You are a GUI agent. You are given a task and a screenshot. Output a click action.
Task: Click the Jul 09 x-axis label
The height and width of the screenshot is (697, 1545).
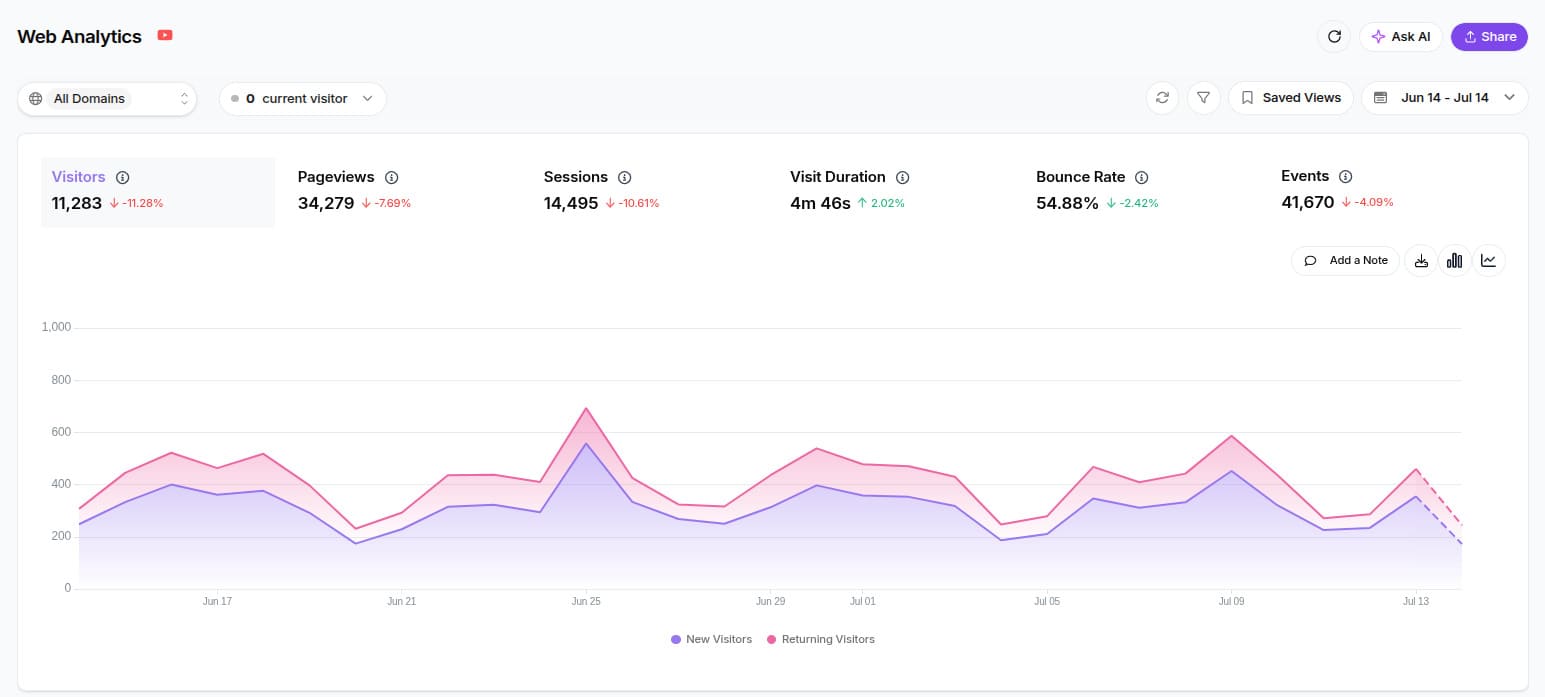pos(1232,602)
